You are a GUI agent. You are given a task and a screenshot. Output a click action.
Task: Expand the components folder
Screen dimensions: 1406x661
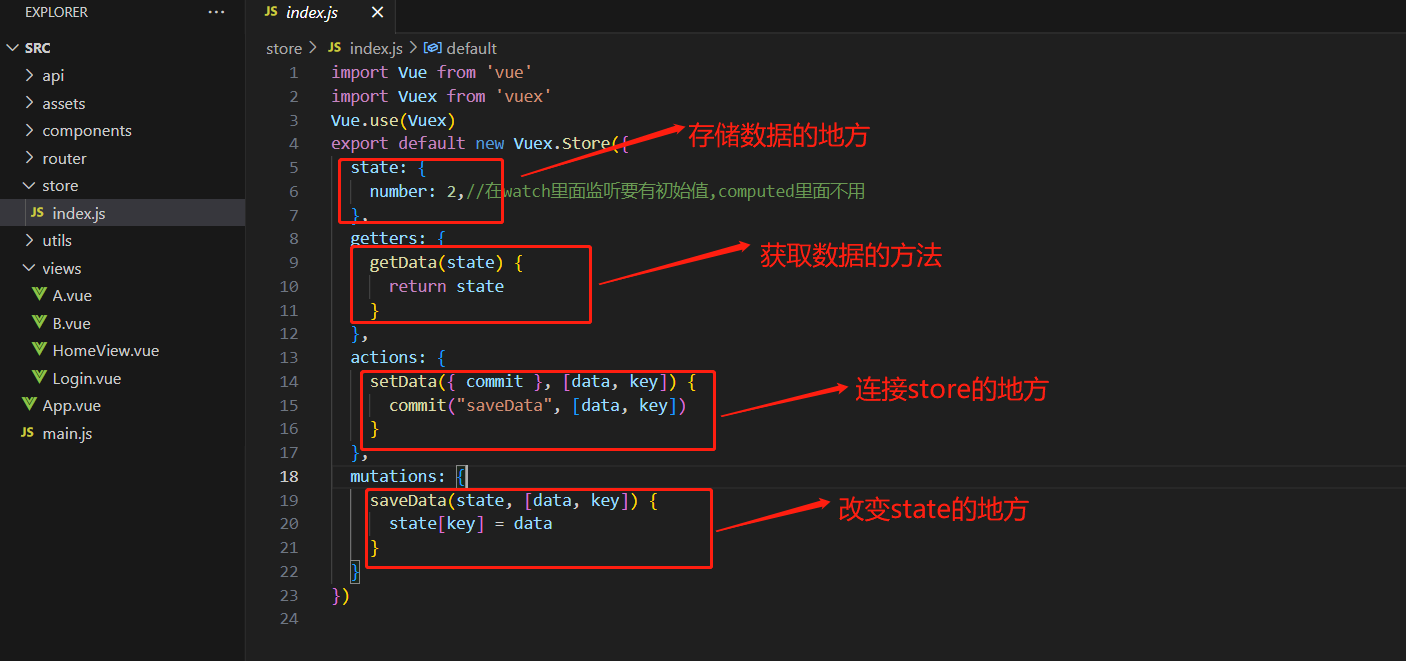coord(90,130)
